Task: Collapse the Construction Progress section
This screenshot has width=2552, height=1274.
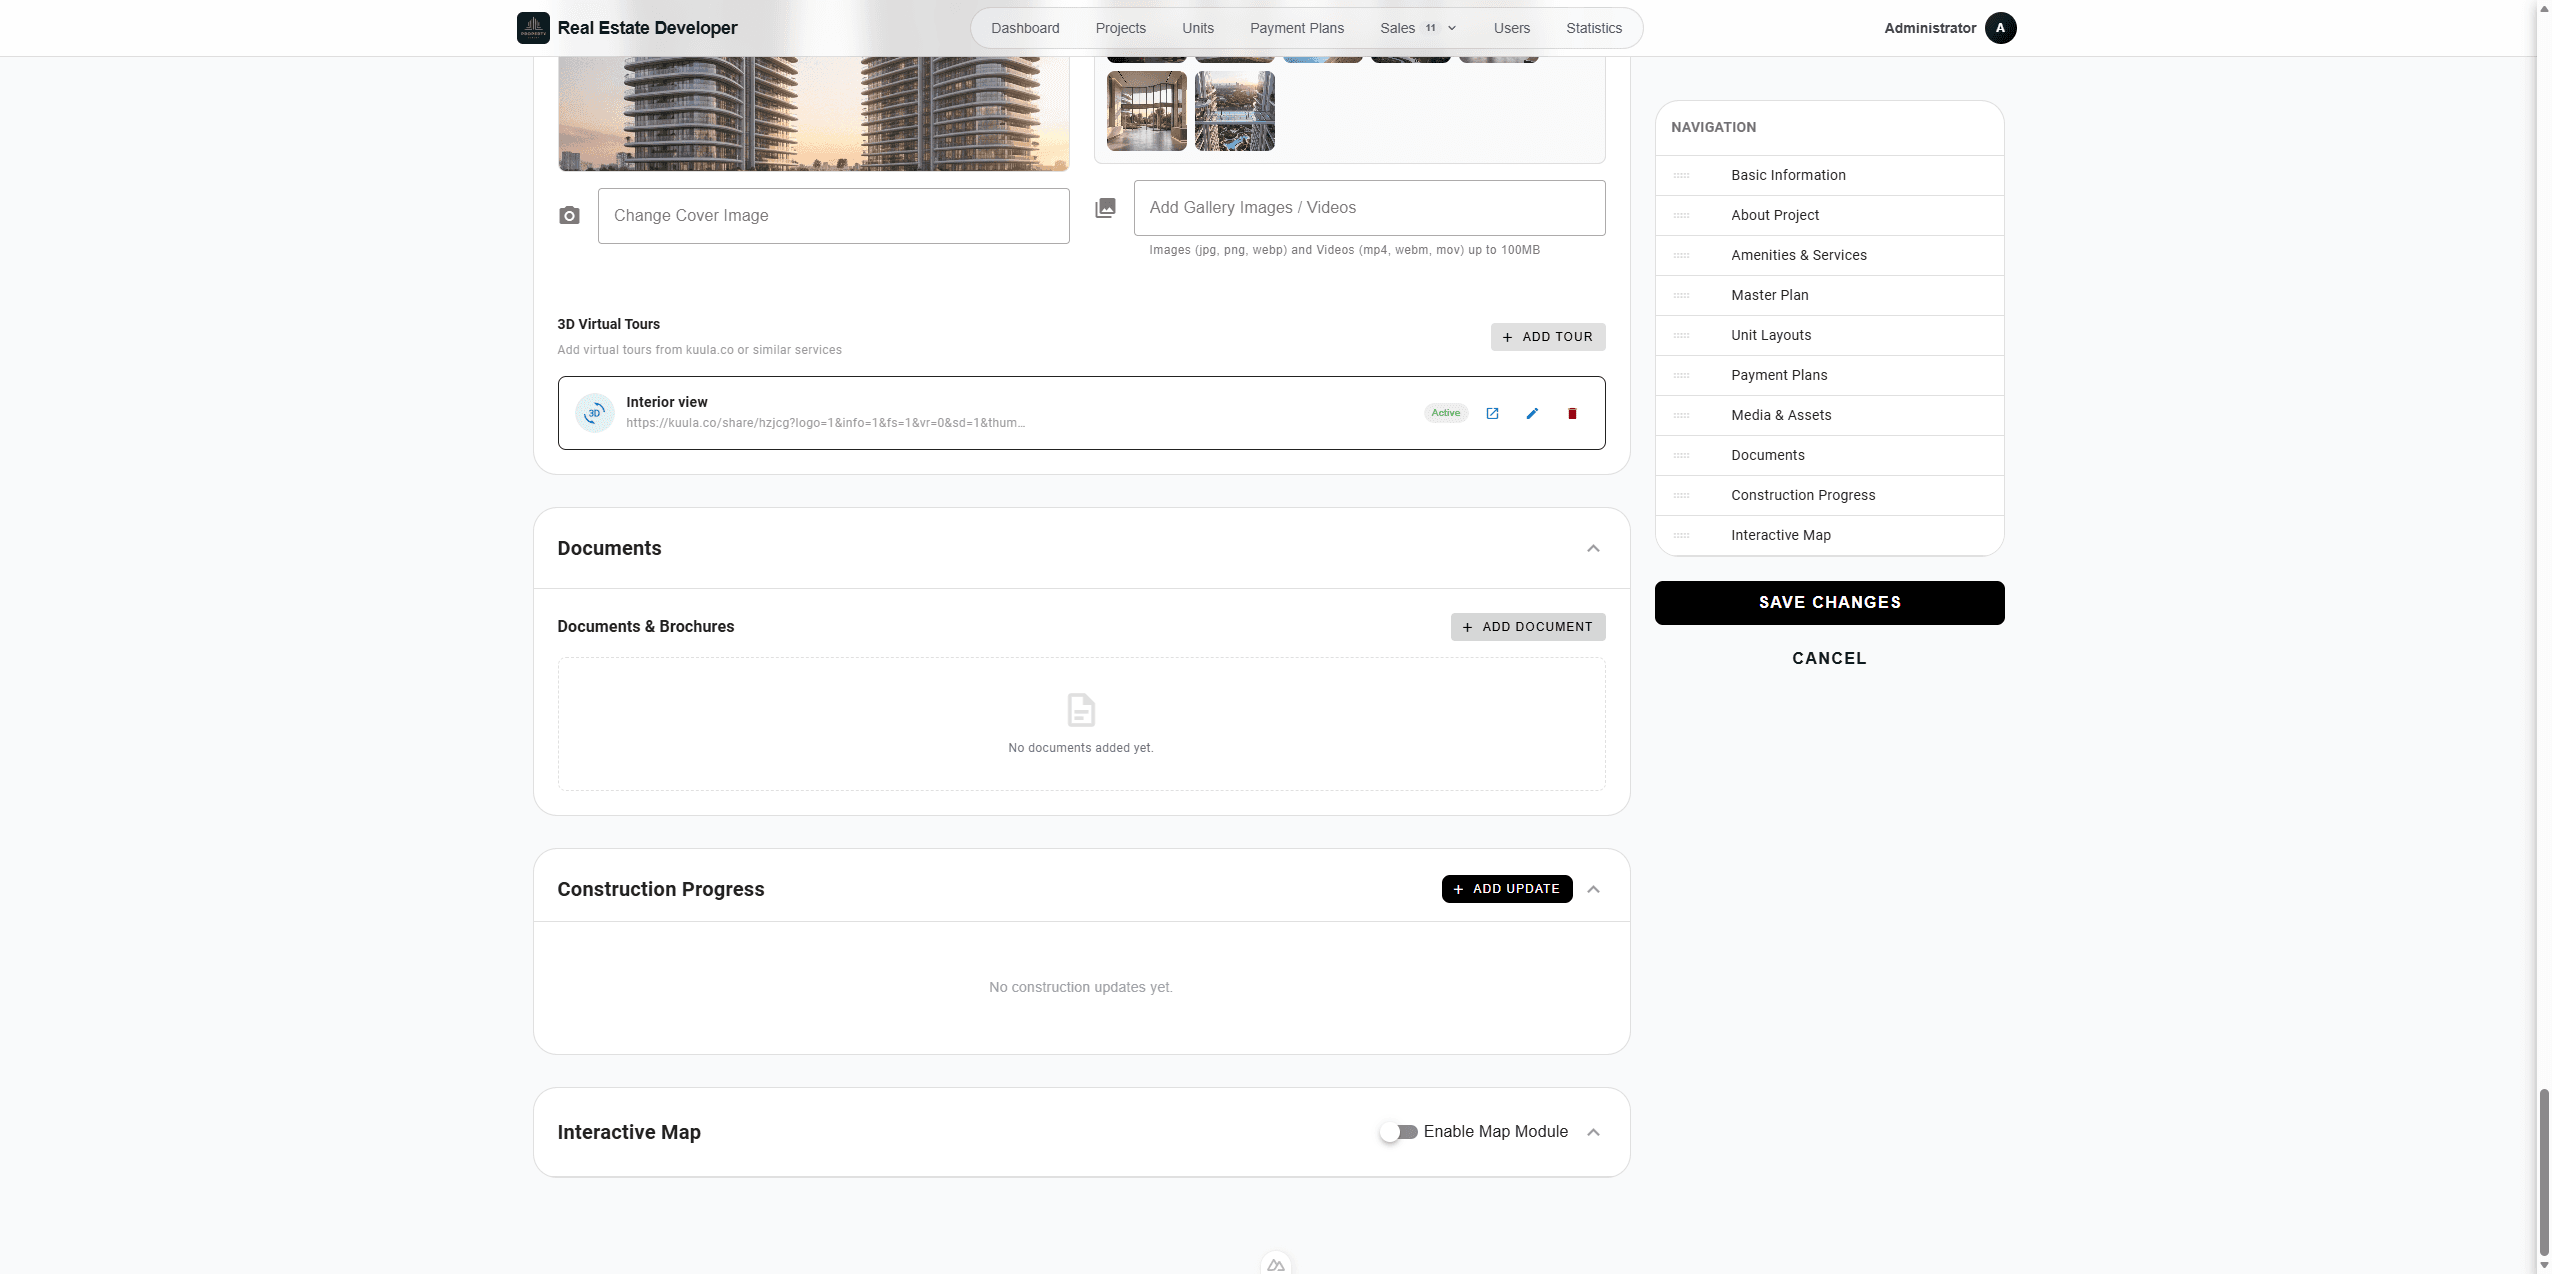Action: coord(1593,890)
